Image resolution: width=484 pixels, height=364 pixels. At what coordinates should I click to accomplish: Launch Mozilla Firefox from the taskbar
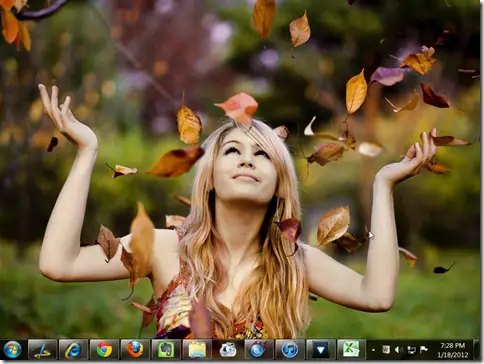point(135,350)
